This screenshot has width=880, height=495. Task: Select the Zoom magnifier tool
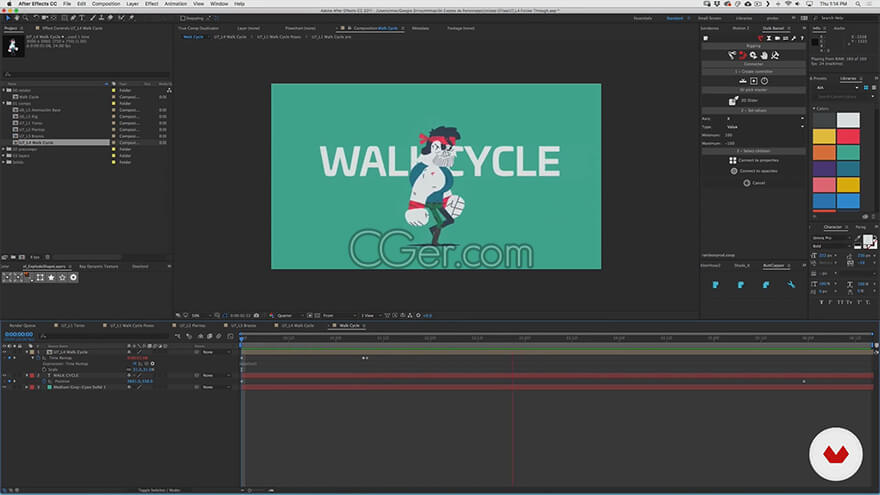coord(26,18)
